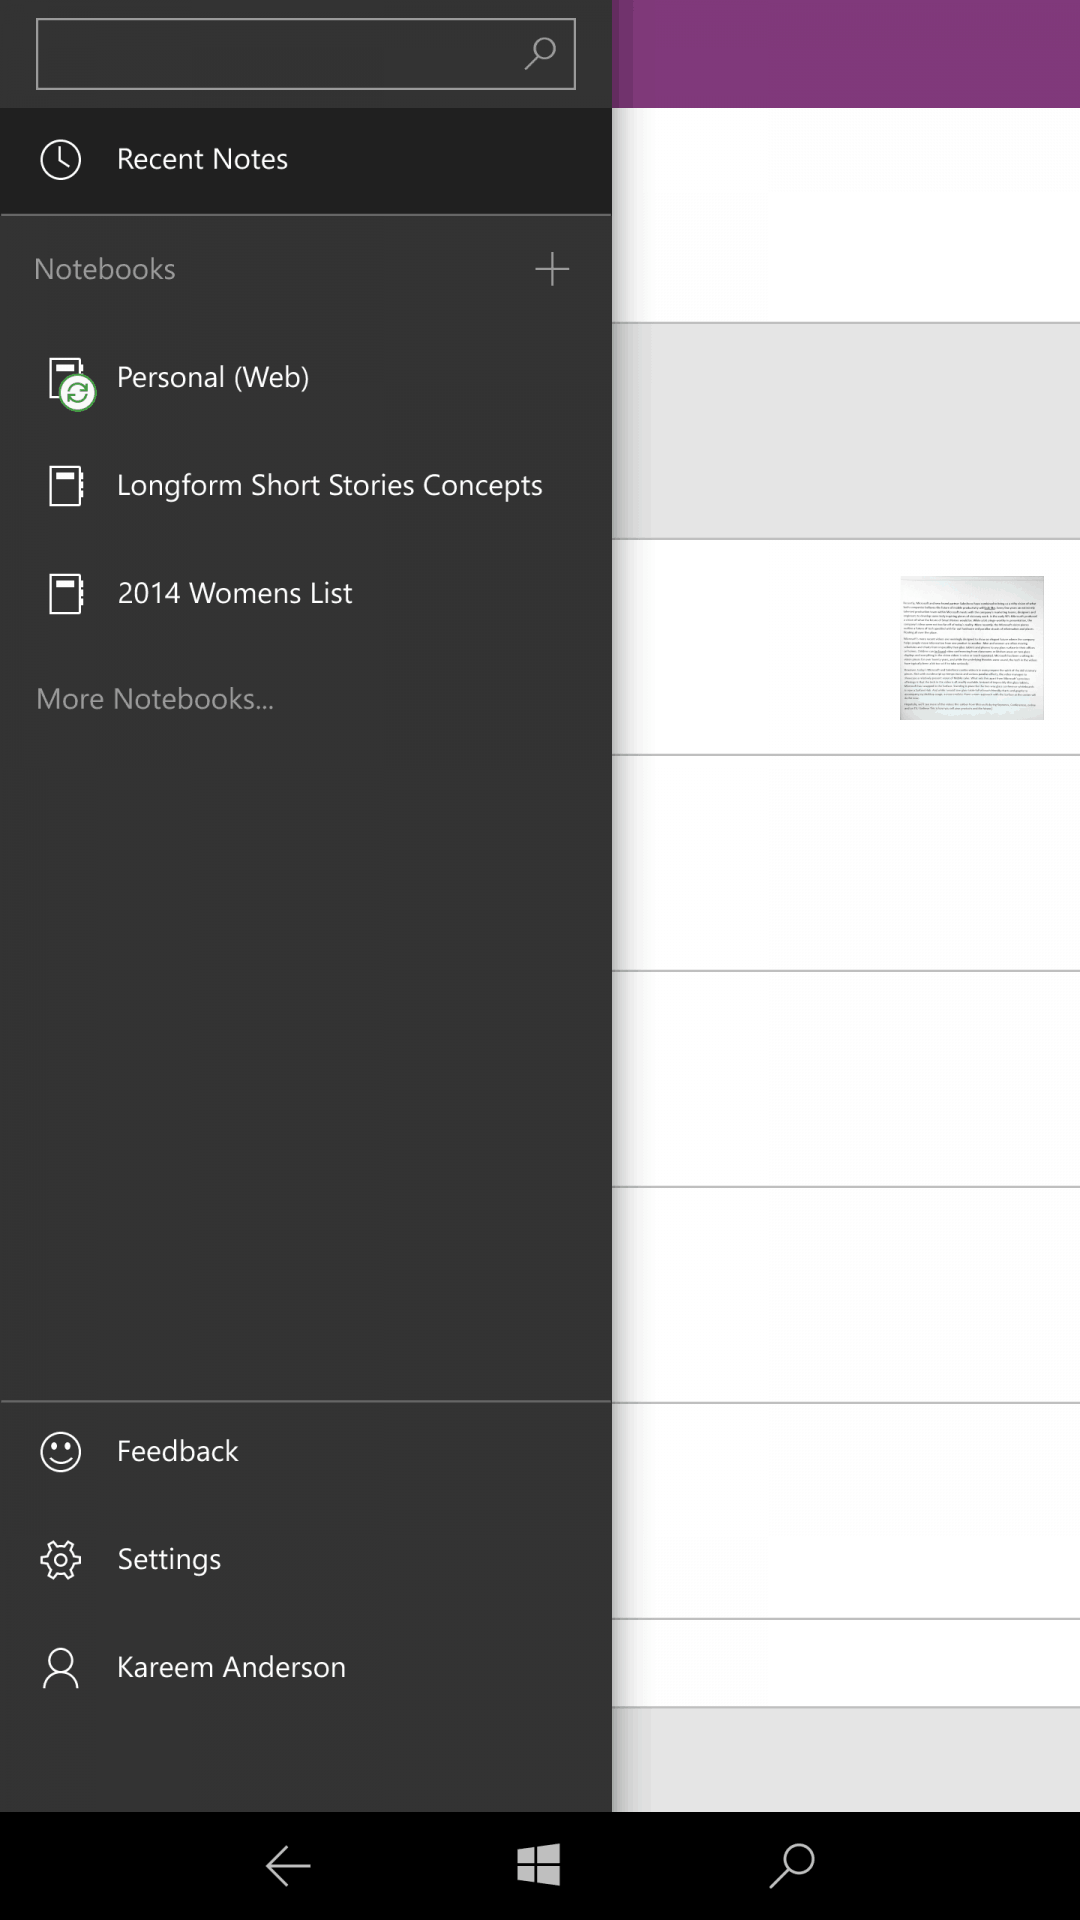Image resolution: width=1080 pixels, height=1920 pixels.
Task: Click the 2014 Womens List notebook icon
Action: [66, 594]
